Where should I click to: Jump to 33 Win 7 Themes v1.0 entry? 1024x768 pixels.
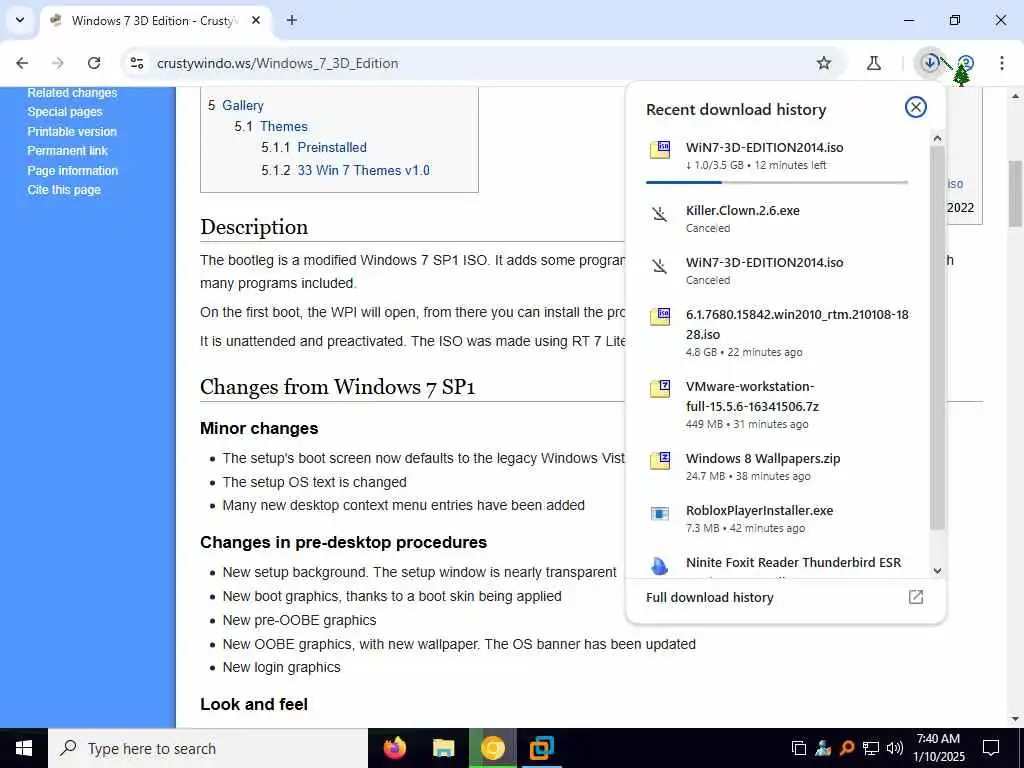[x=363, y=170]
